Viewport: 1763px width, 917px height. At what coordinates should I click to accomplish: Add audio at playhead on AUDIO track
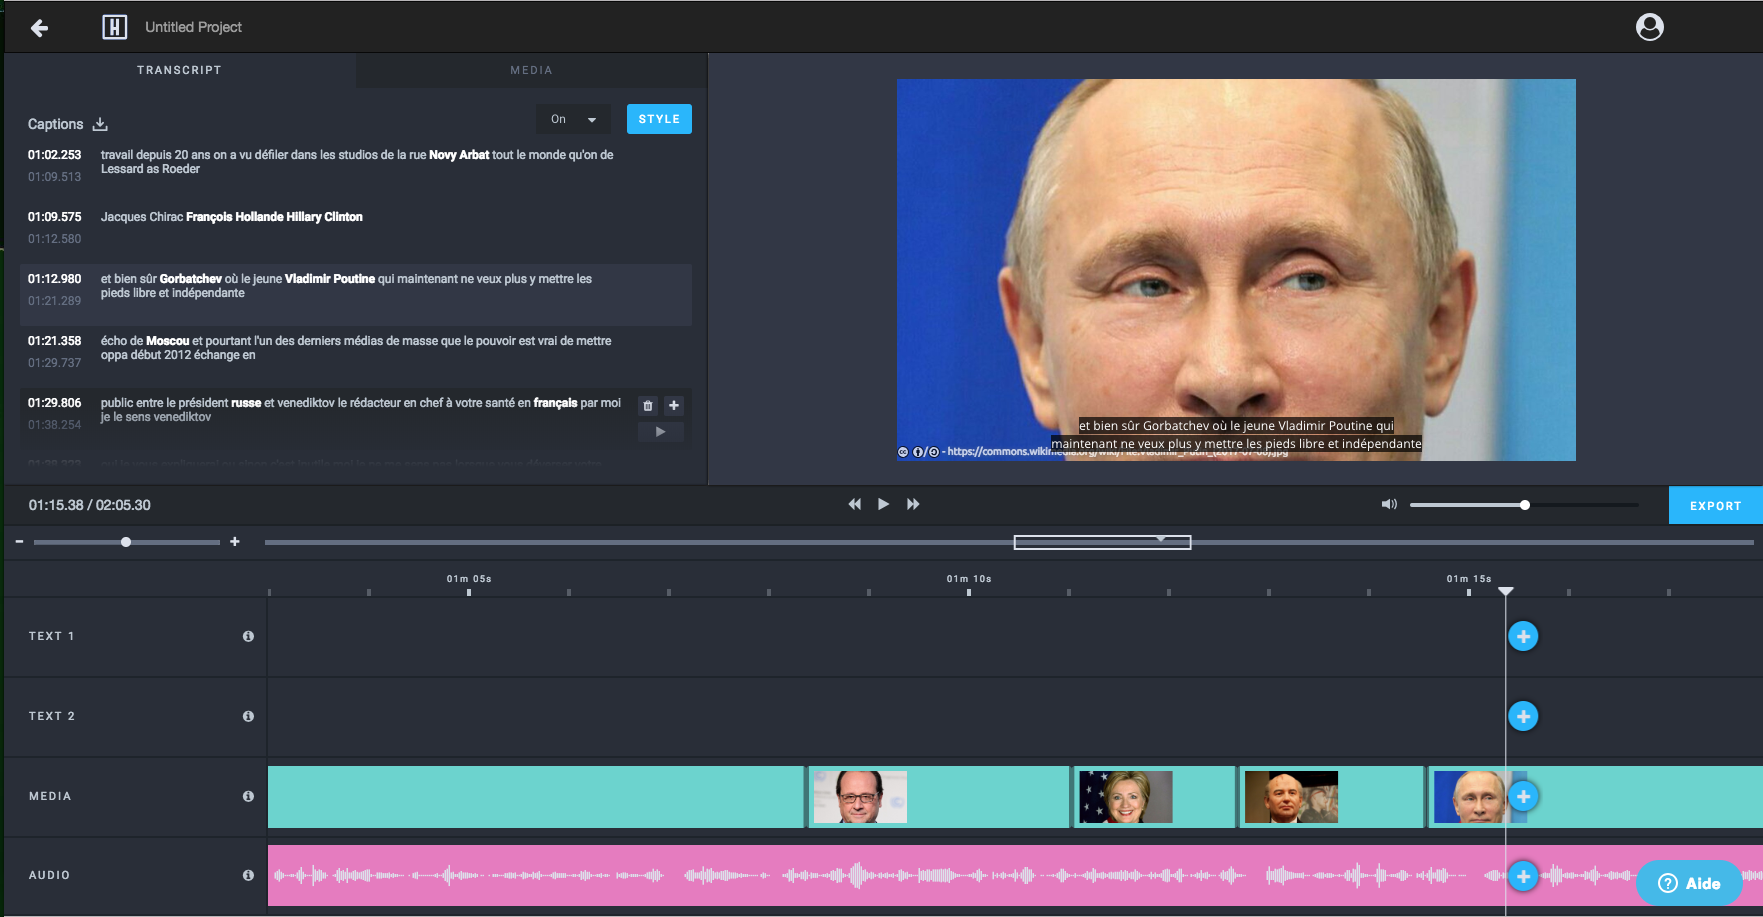coord(1523,876)
